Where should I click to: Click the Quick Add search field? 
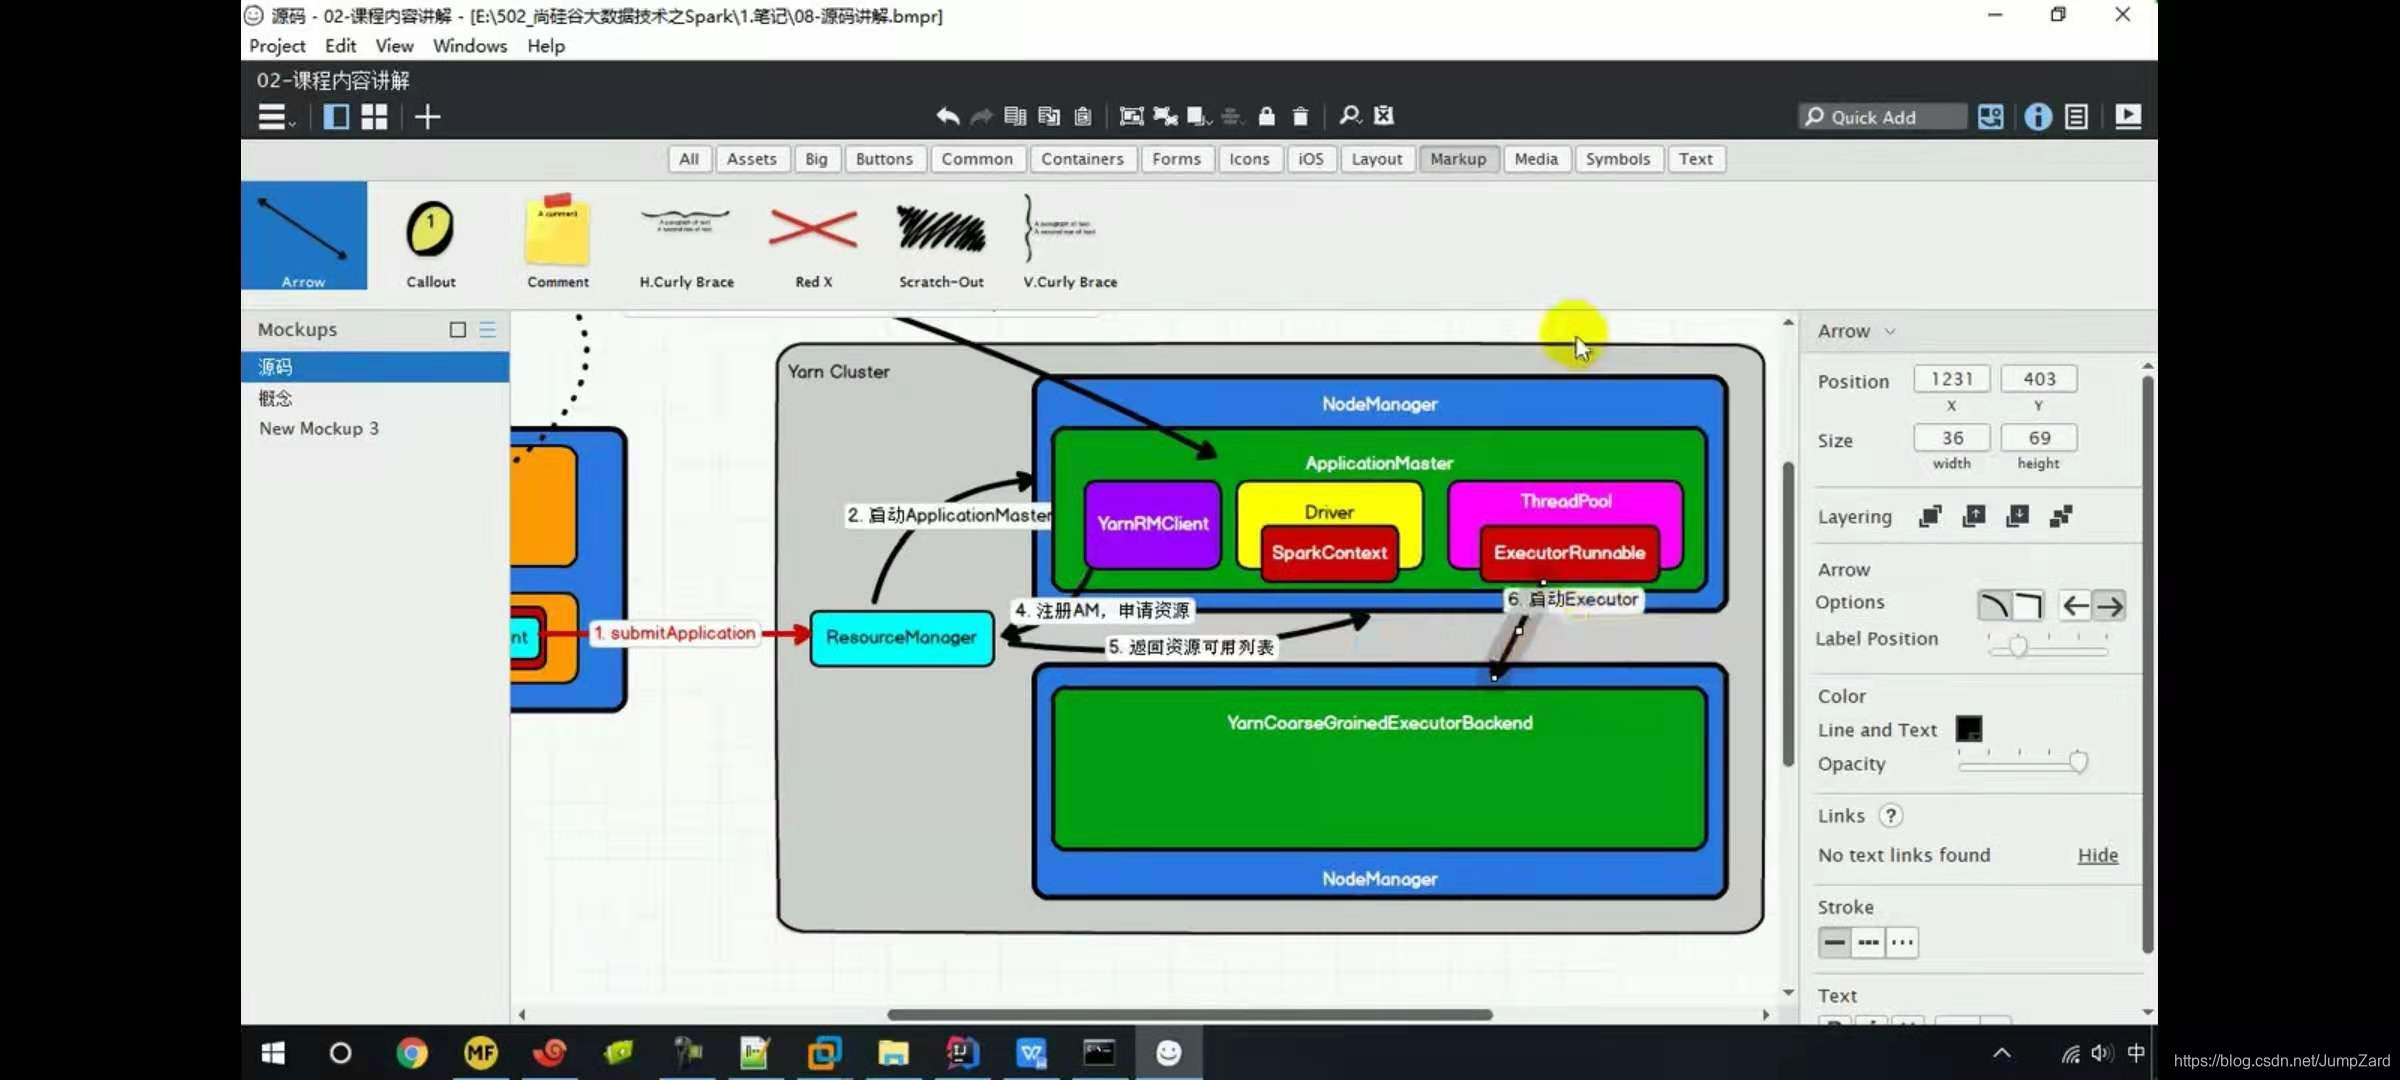(1882, 117)
